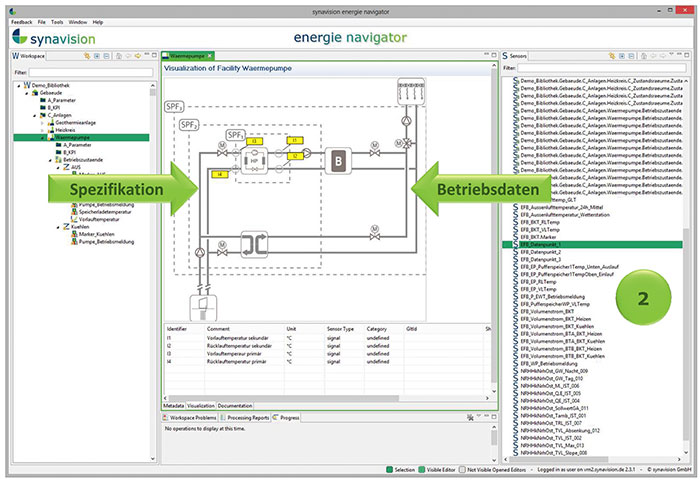Select Speicherladetemperatur in Workspace tree

pyautogui.click(x=105, y=212)
